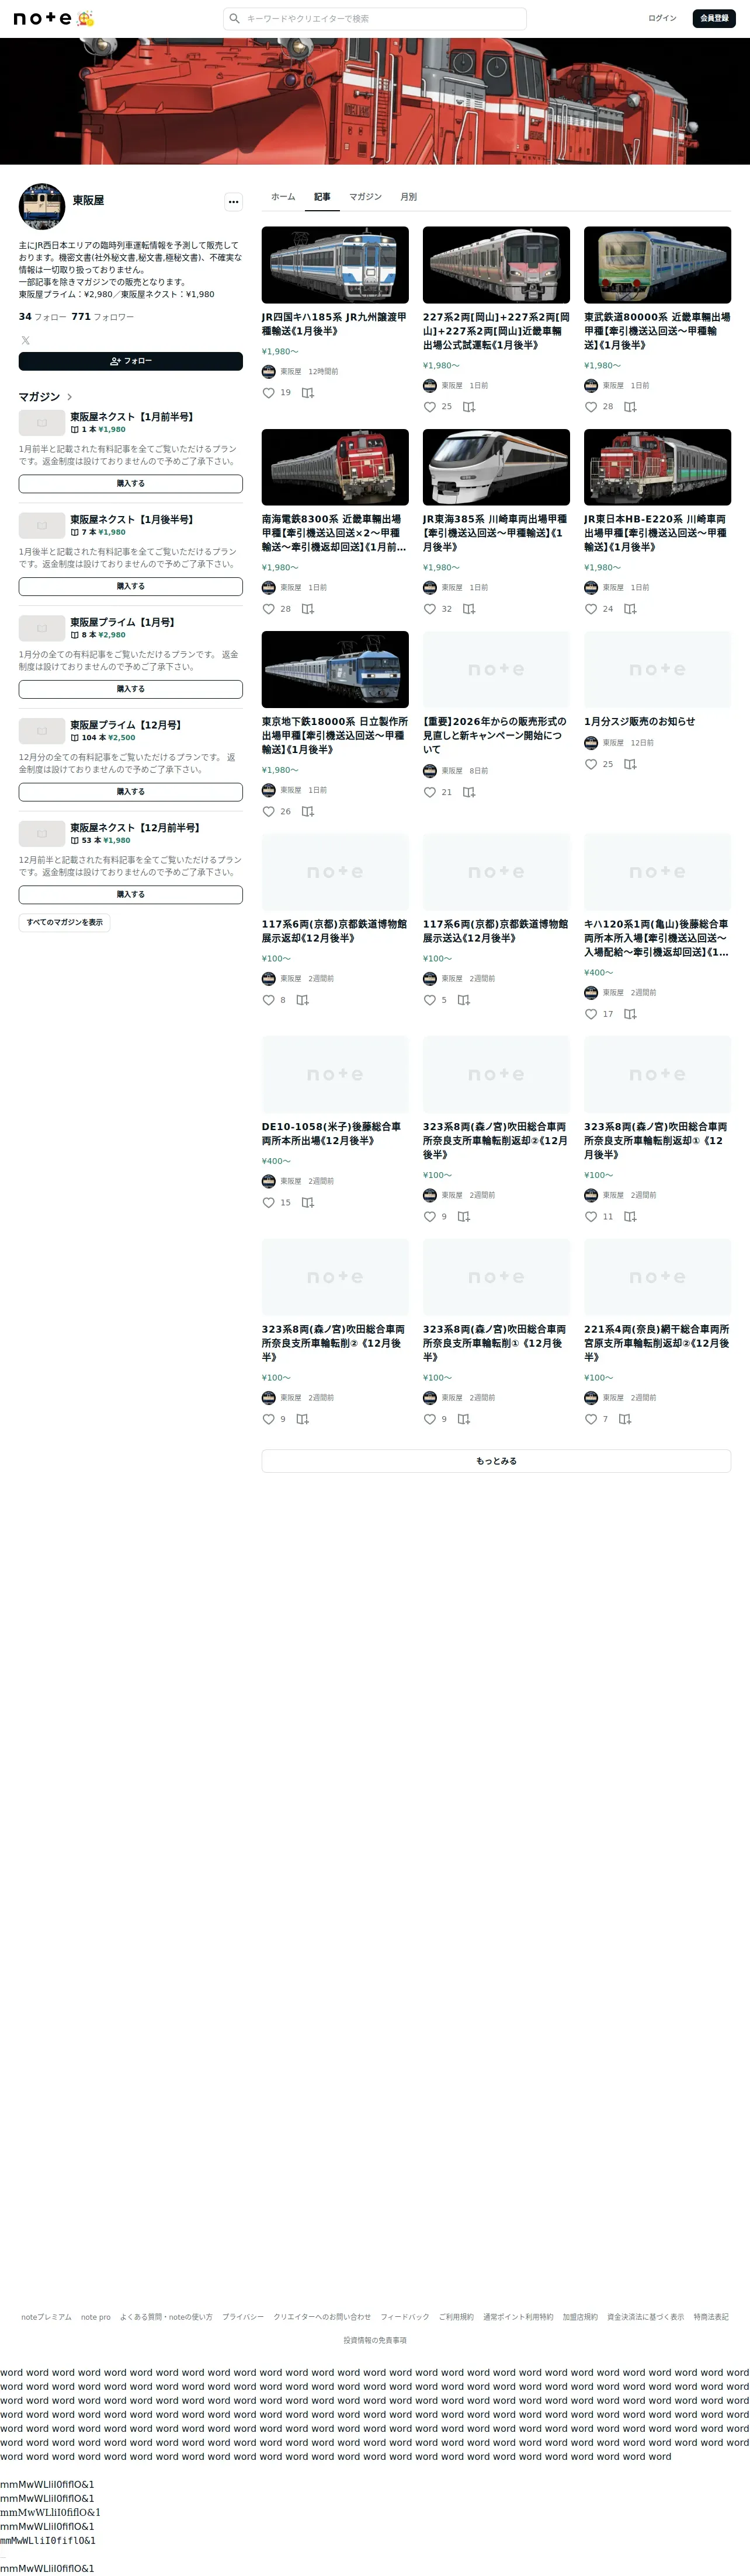Click 投資情報の免責事項 footer link
Screen dimensions: 750x2576
(375, 2340)
